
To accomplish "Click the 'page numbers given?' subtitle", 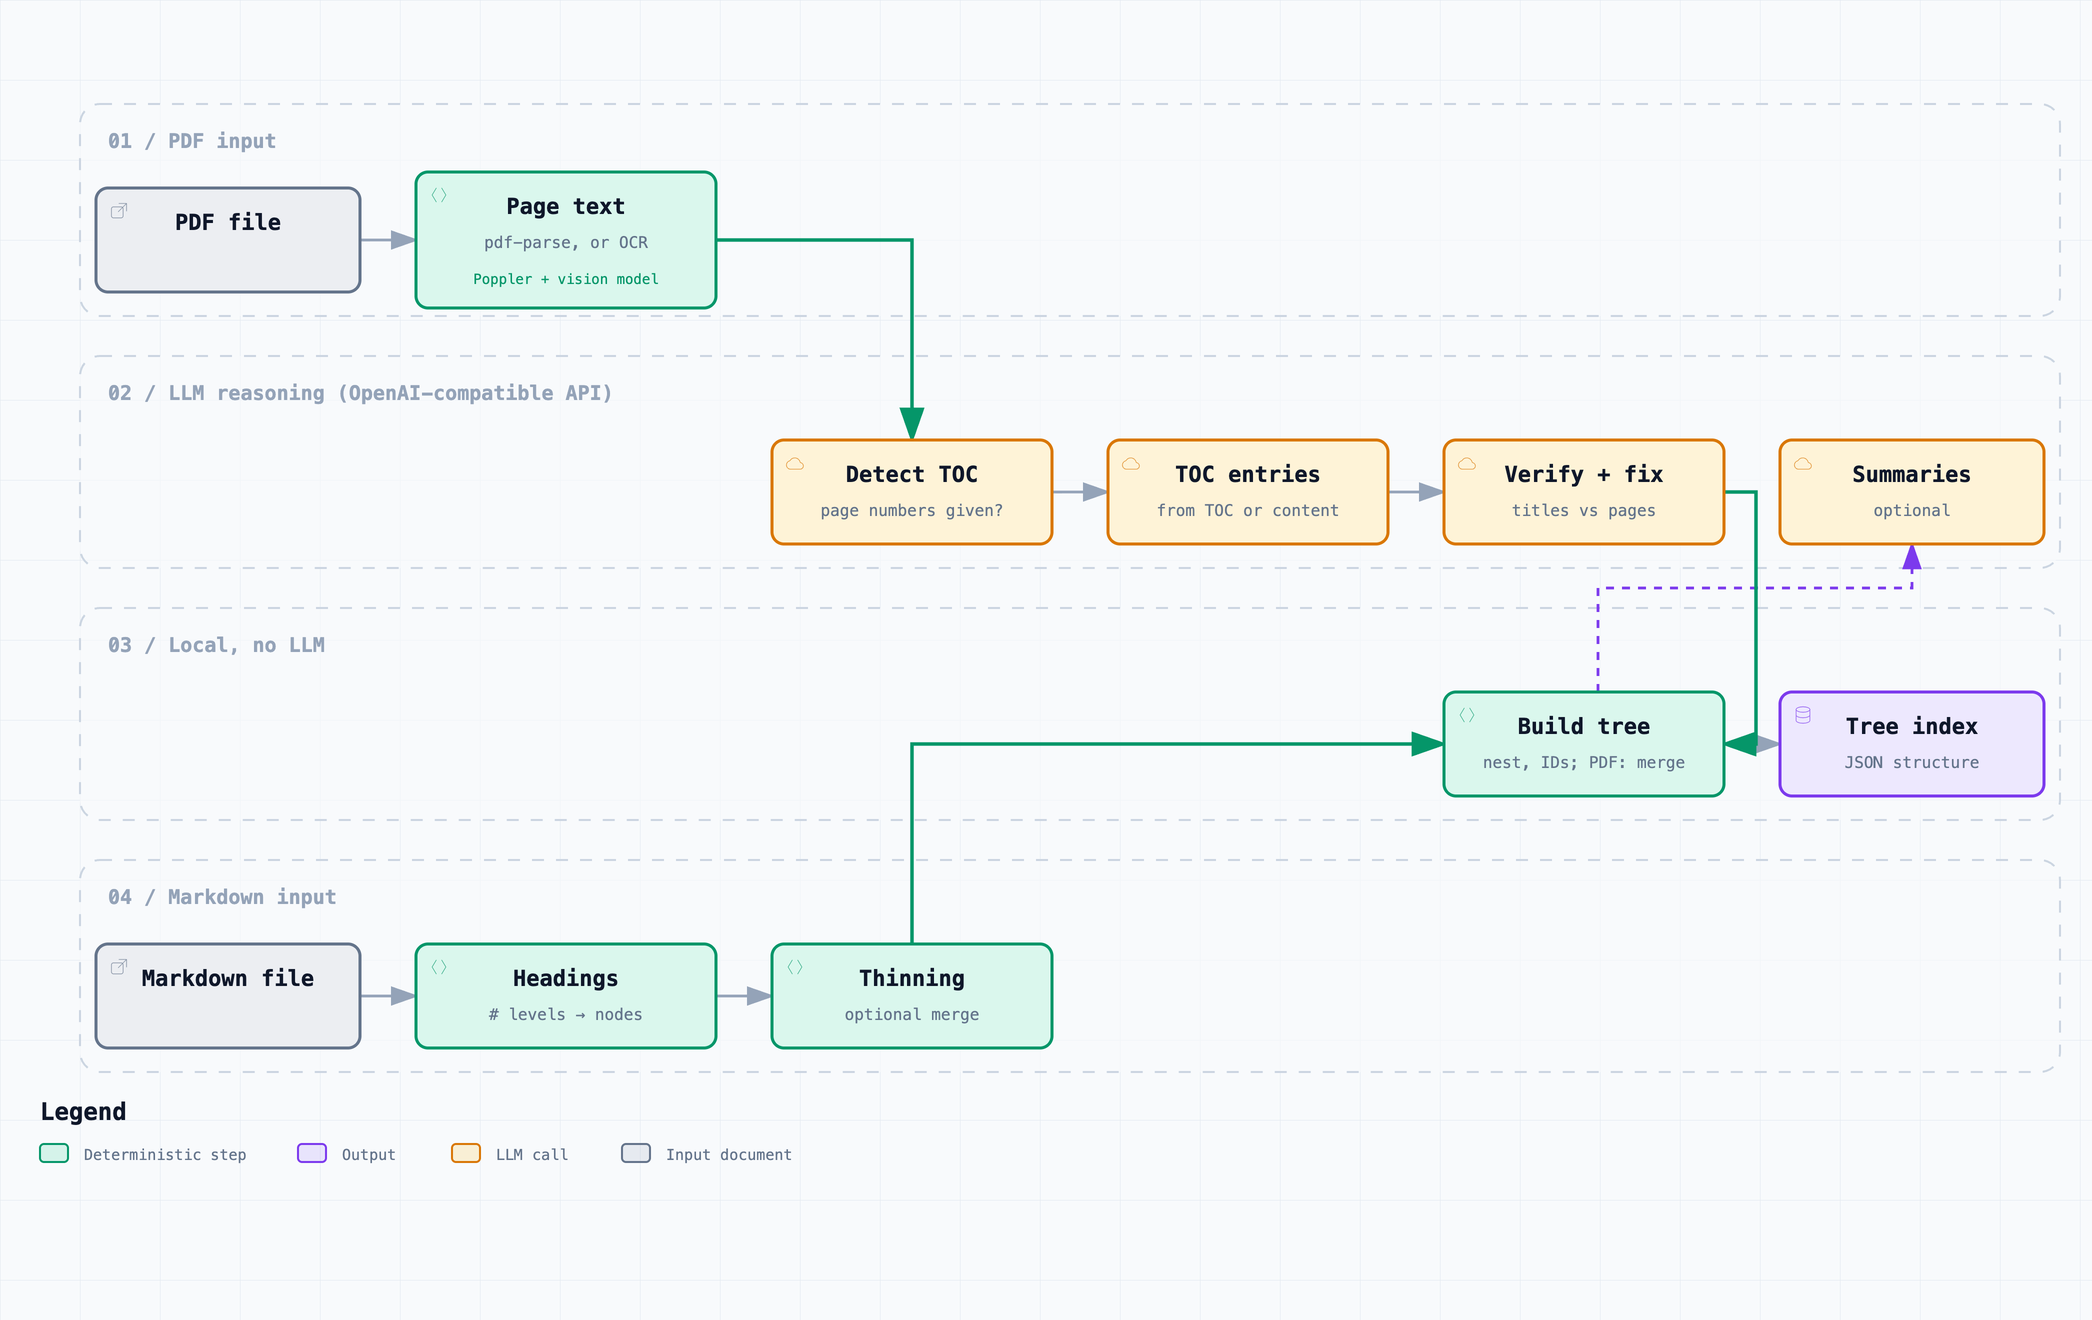I will coord(912,510).
